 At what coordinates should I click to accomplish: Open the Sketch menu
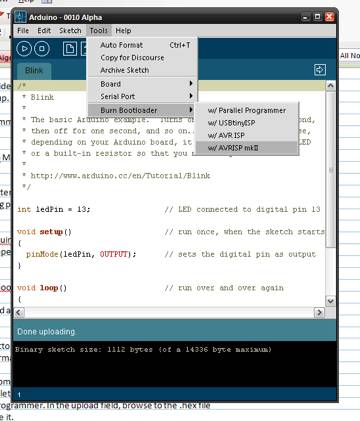(x=70, y=31)
